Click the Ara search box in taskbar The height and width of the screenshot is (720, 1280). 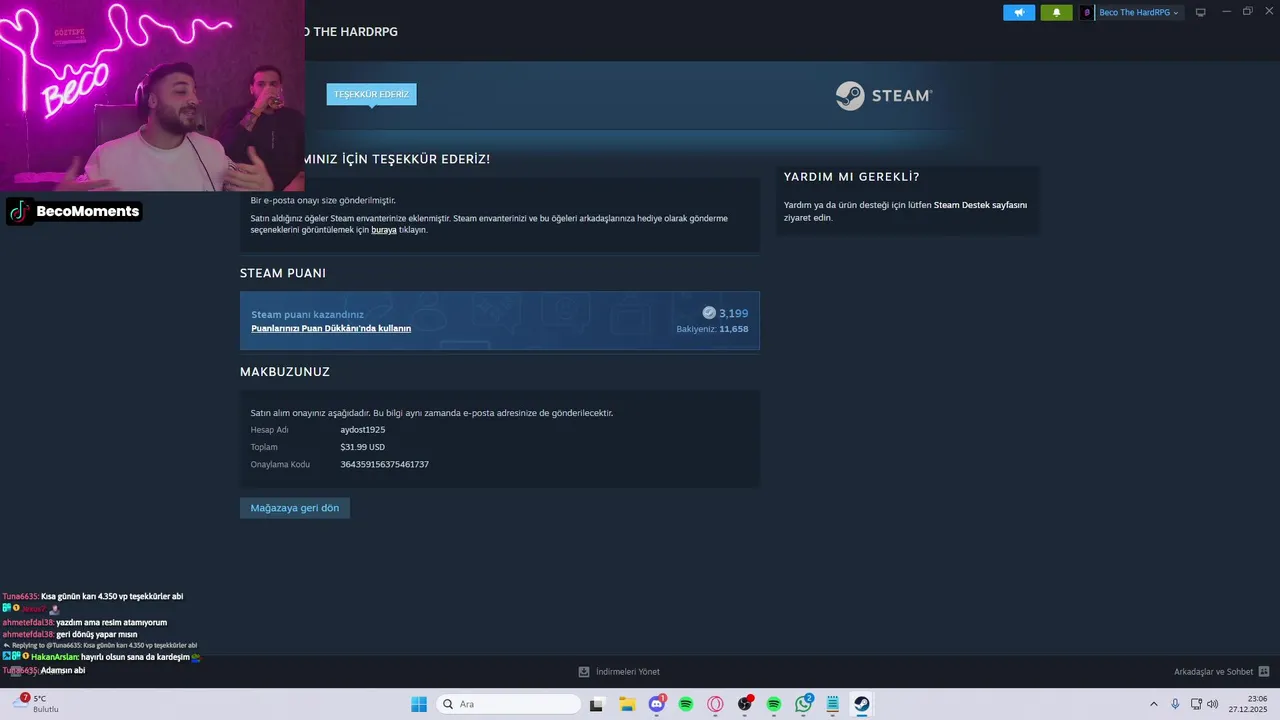tap(510, 704)
